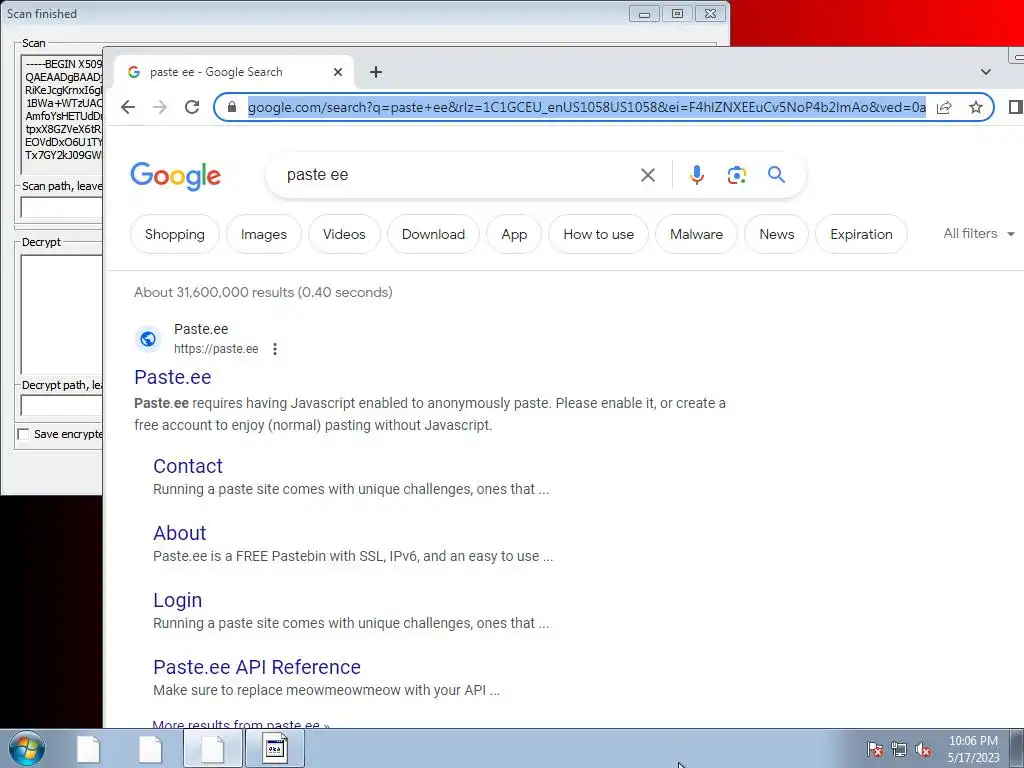Click the Decrypt text area
Viewport: 1024px width, 768px height.
62,315
